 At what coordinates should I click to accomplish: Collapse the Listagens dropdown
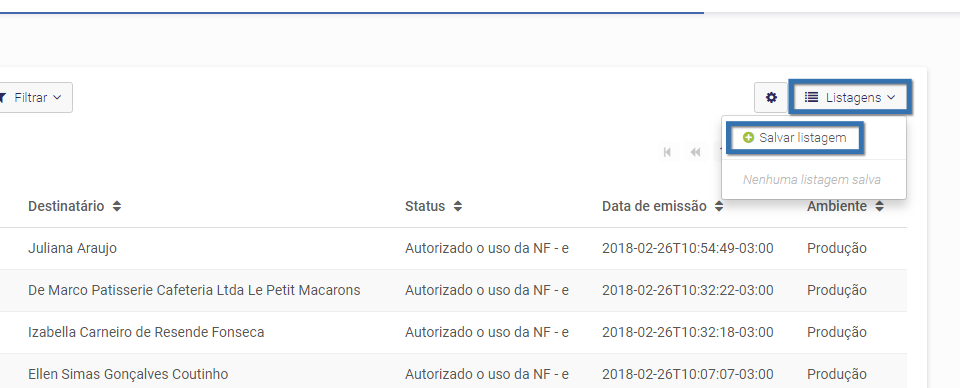(x=850, y=97)
